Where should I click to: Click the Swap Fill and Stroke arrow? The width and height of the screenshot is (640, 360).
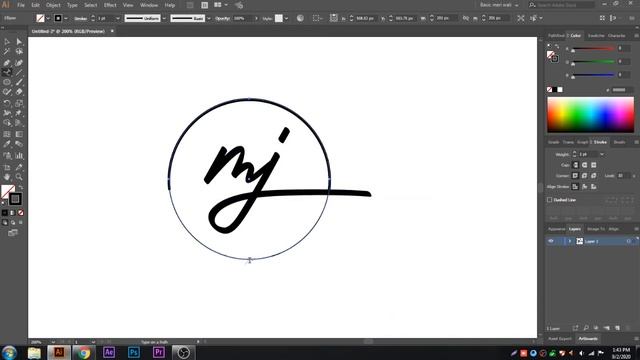coord(20,188)
